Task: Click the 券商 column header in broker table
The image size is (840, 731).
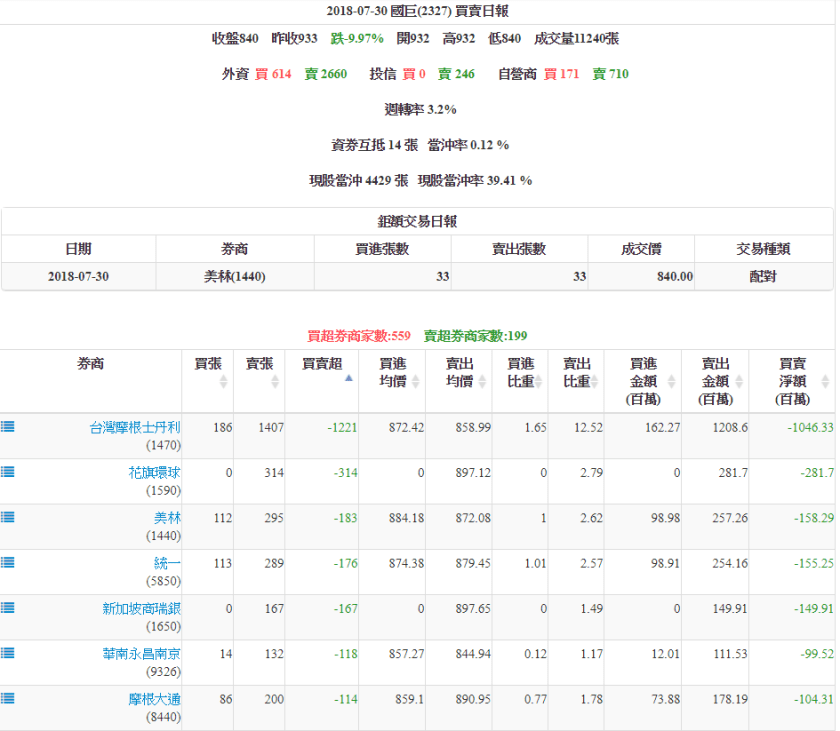Action: pyautogui.click(x=90, y=364)
